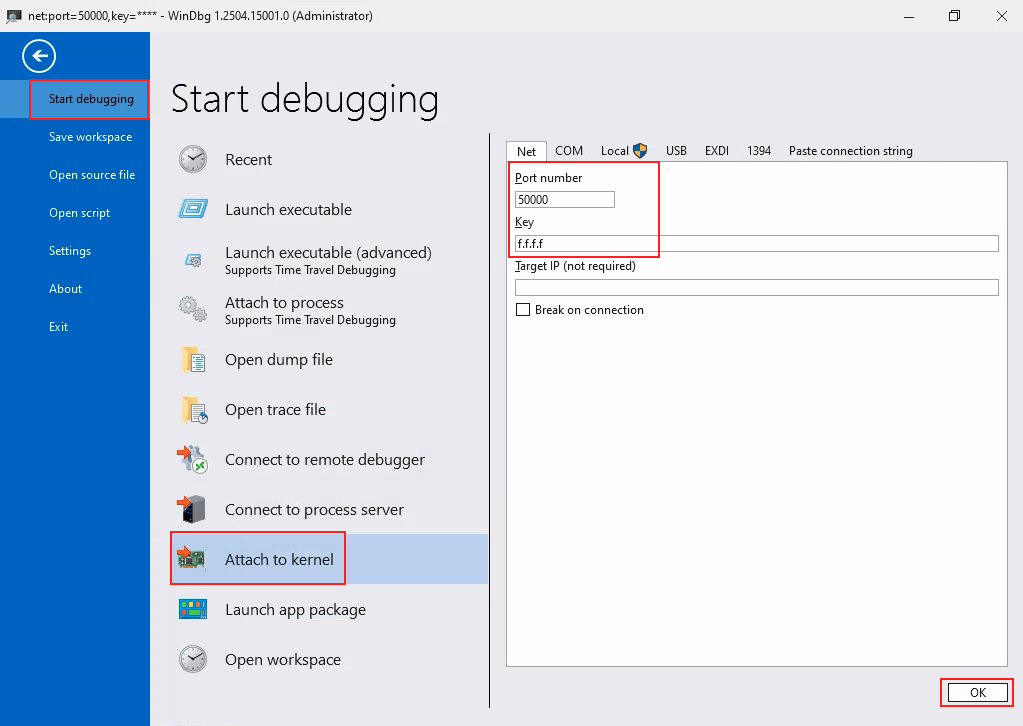Choose Open trace file label
Viewport: 1023px width, 726px height.
pos(275,410)
